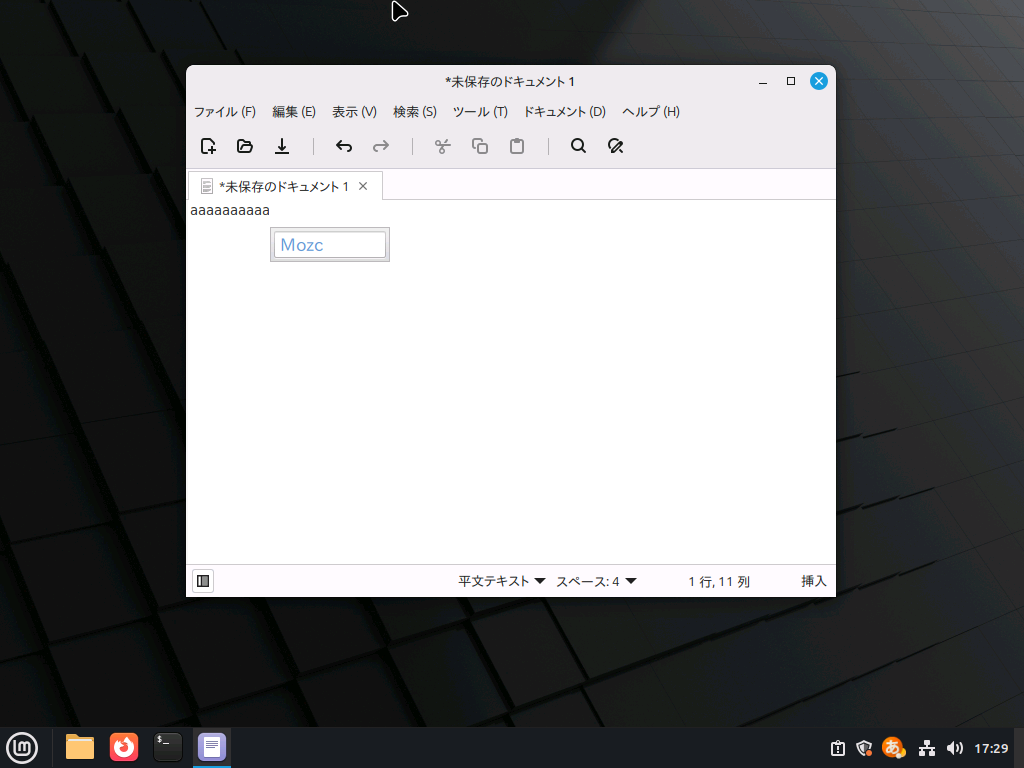Copy selection using the toolbar icon
Viewport: 1024px width, 768px height.
point(480,146)
